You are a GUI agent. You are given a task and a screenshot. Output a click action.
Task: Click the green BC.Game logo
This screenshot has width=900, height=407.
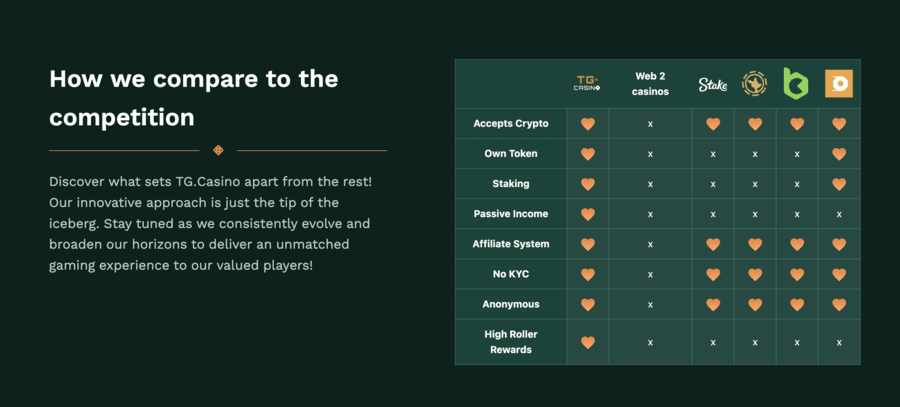tap(796, 83)
